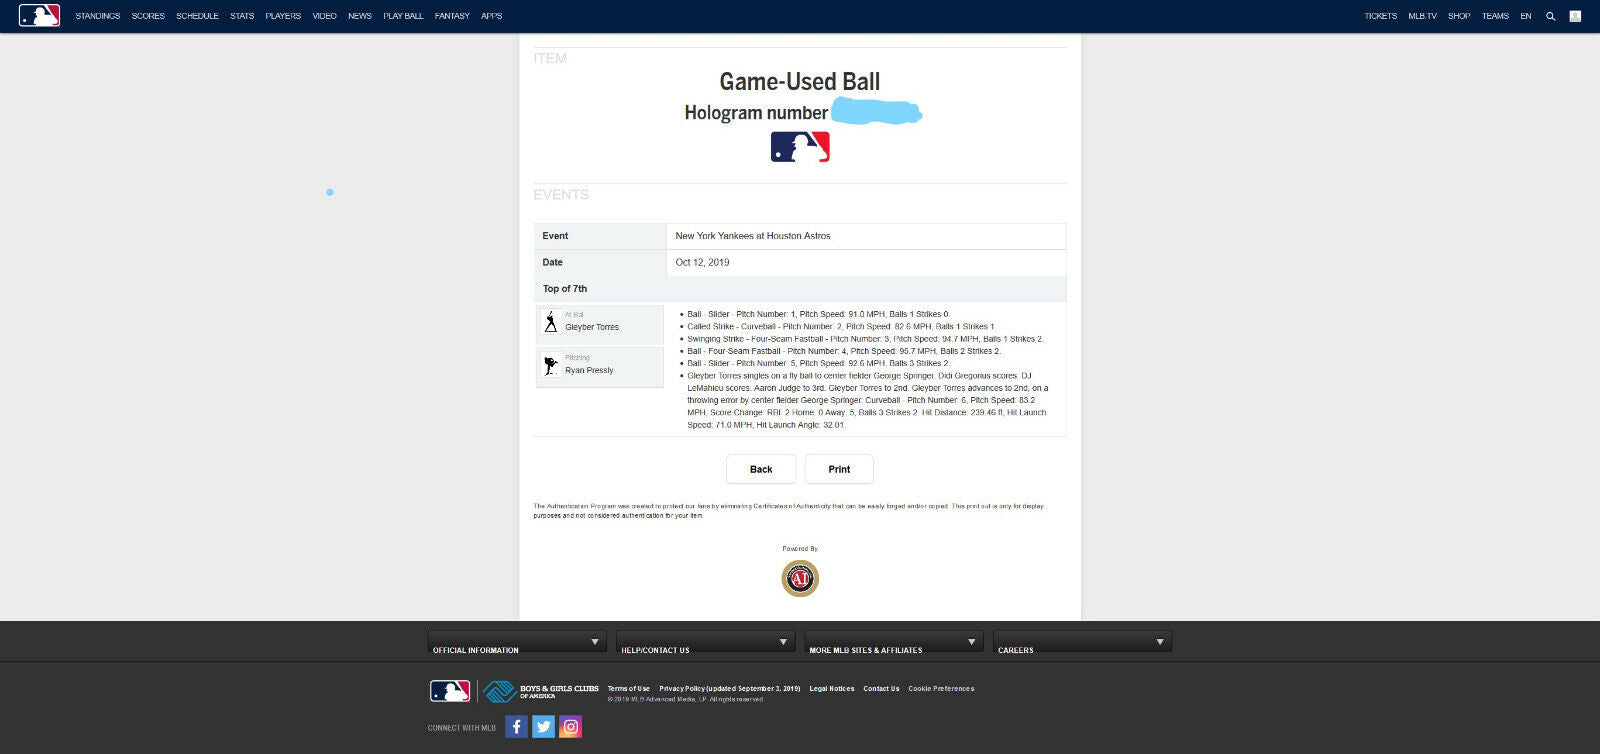Open MLB Instagram page icon
The image size is (1600, 754).
tap(570, 727)
